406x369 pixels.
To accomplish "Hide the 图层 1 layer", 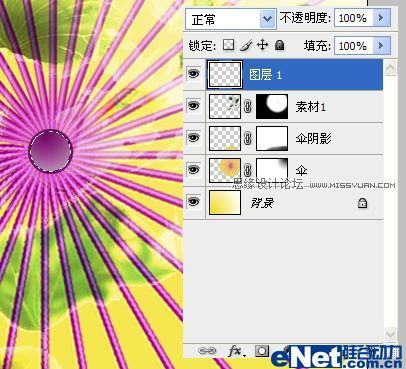I will point(194,73).
